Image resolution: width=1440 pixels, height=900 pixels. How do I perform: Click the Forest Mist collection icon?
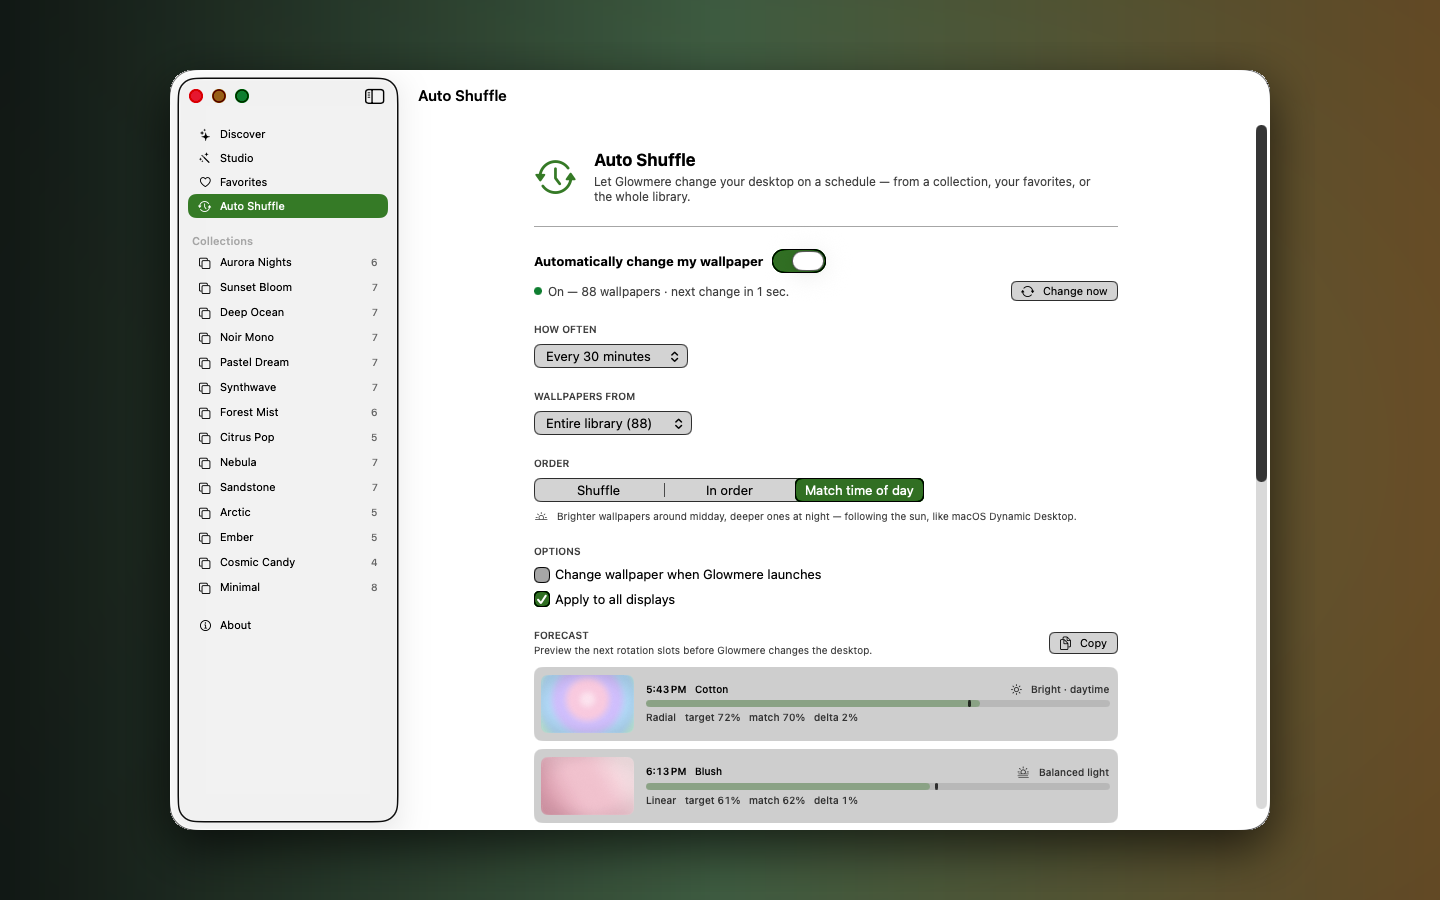205,413
